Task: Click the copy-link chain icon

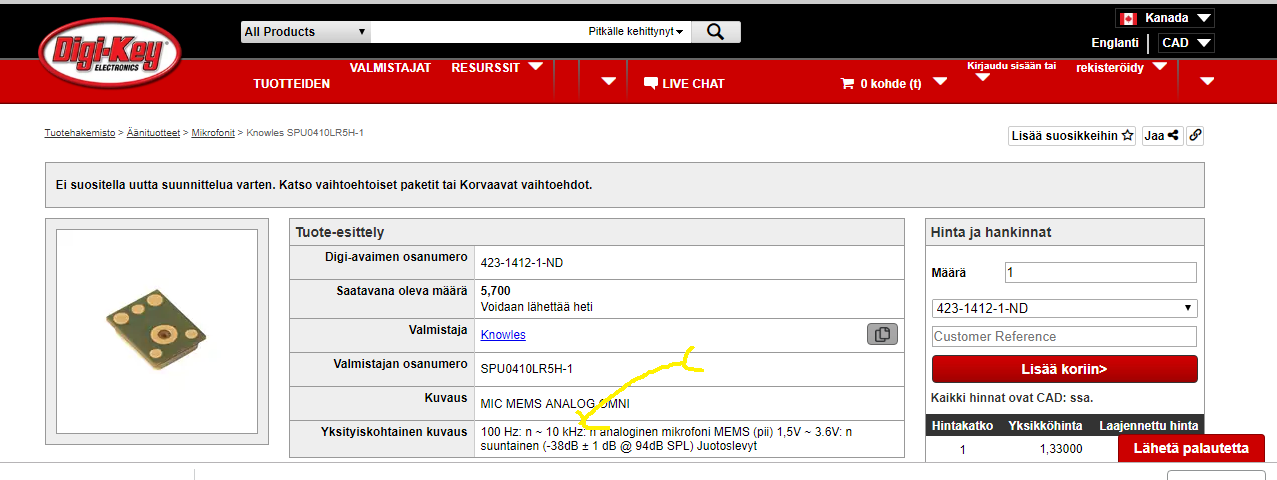Action: (1195, 136)
